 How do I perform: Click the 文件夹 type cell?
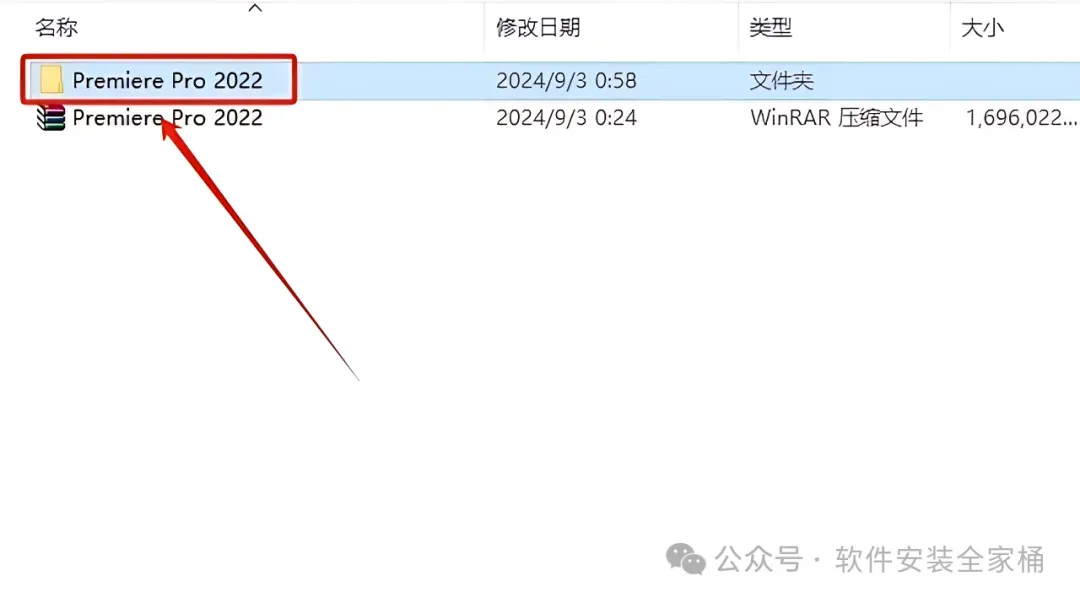click(782, 81)
